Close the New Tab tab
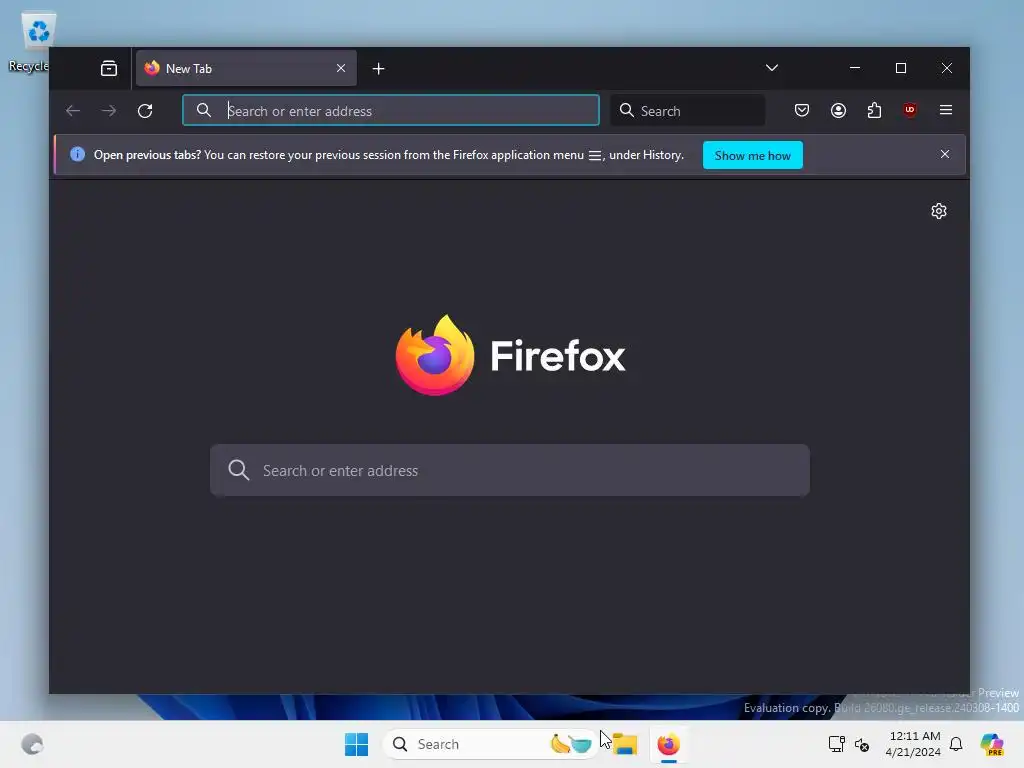 pyautogui.click(x=341, y=68)
